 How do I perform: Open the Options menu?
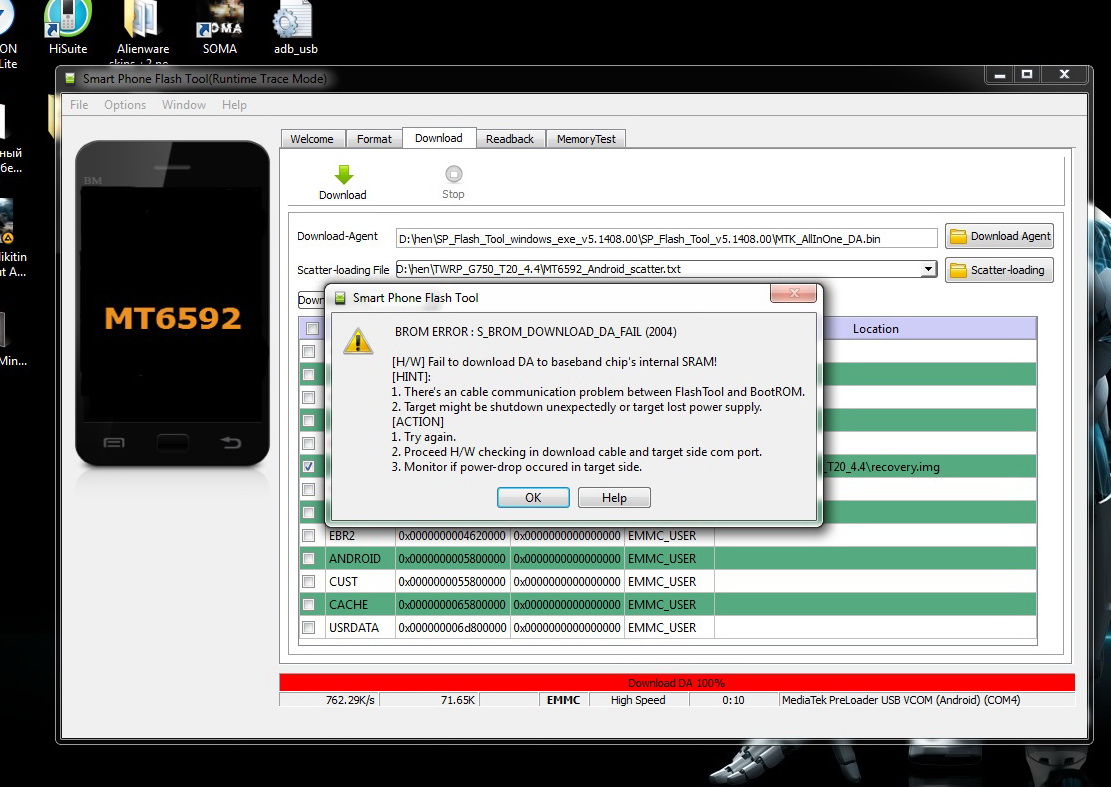(125, 105)
